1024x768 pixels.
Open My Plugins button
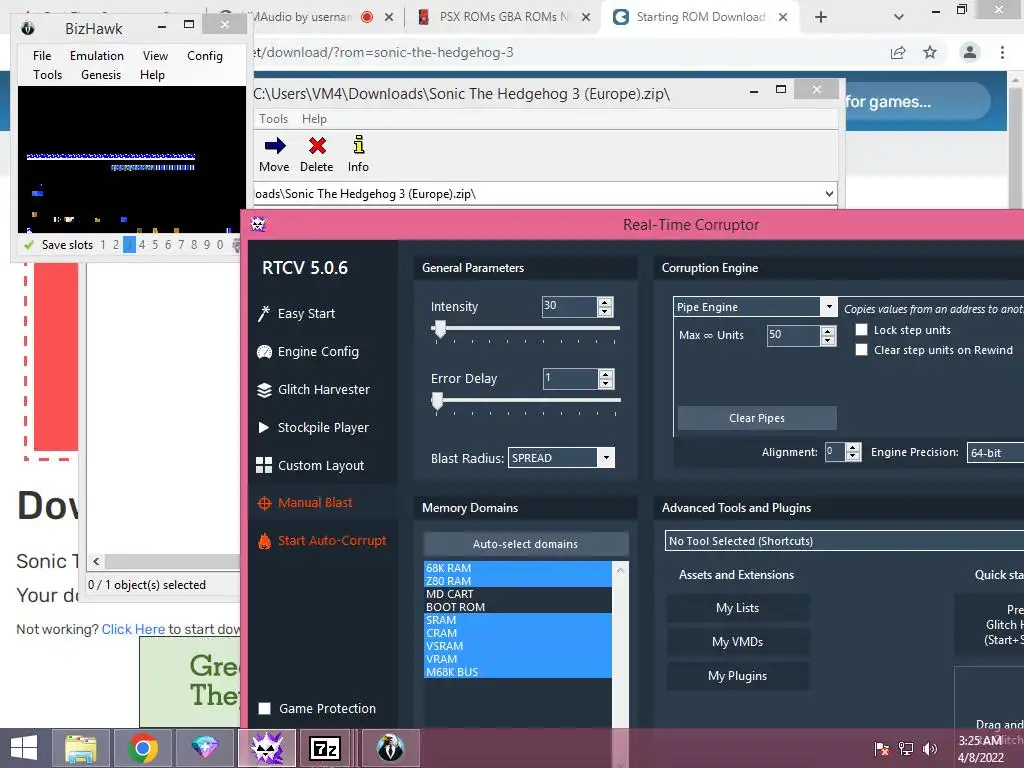click(x=738, y=676)
